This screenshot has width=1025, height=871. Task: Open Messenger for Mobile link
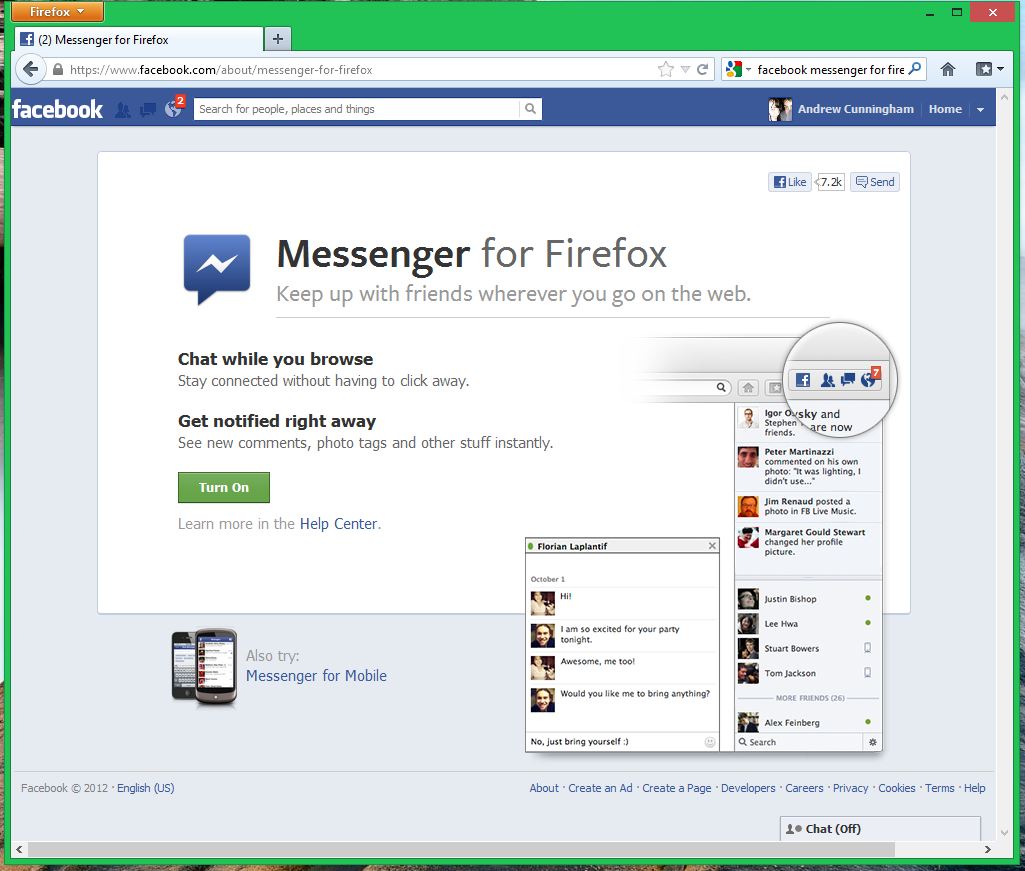click(316, 675)
